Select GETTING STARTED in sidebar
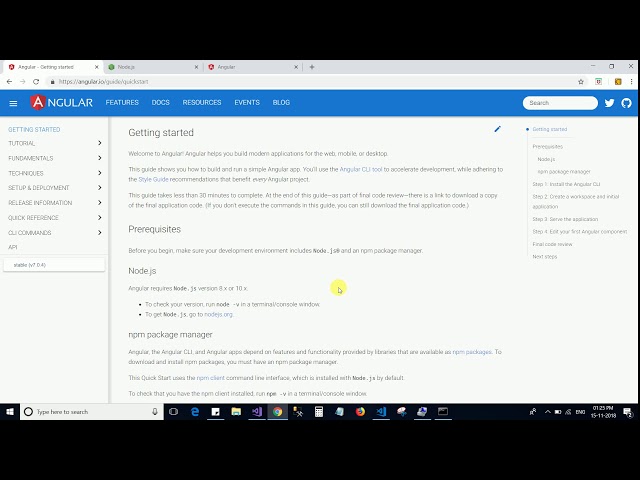 [x=34, y=129]
